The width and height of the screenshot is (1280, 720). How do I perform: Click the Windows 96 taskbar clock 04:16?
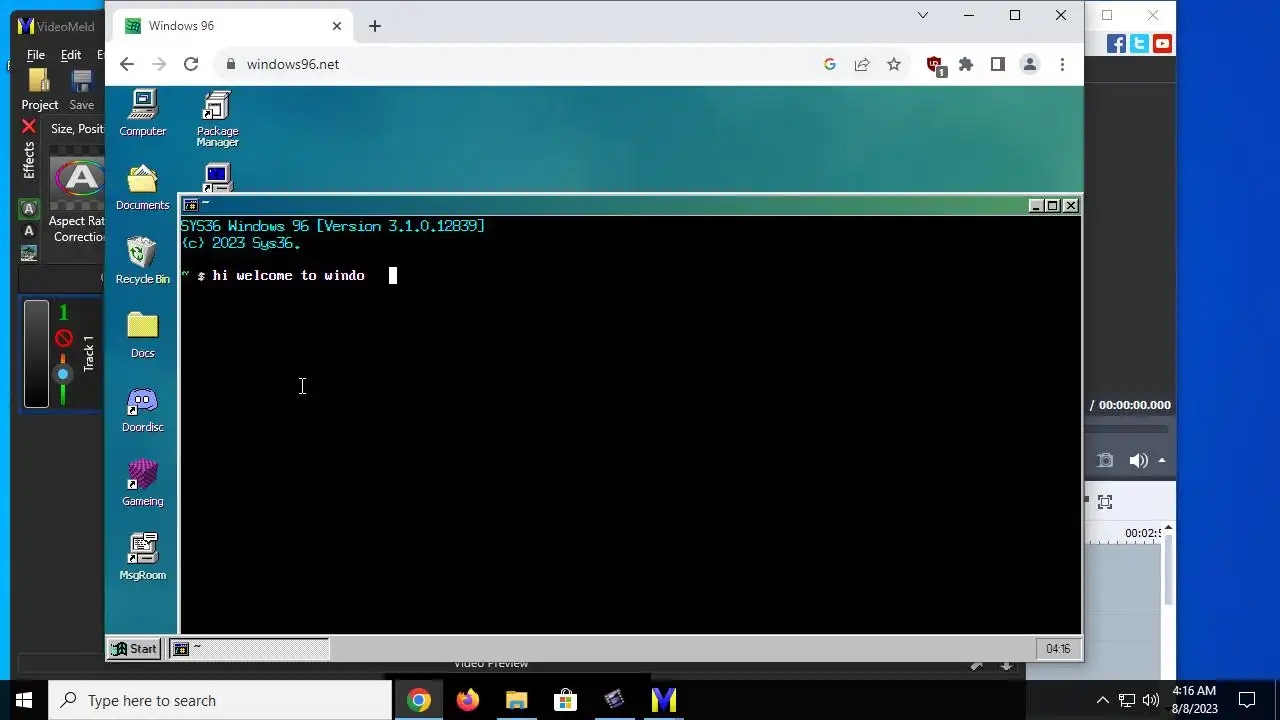coord(1058,649)
